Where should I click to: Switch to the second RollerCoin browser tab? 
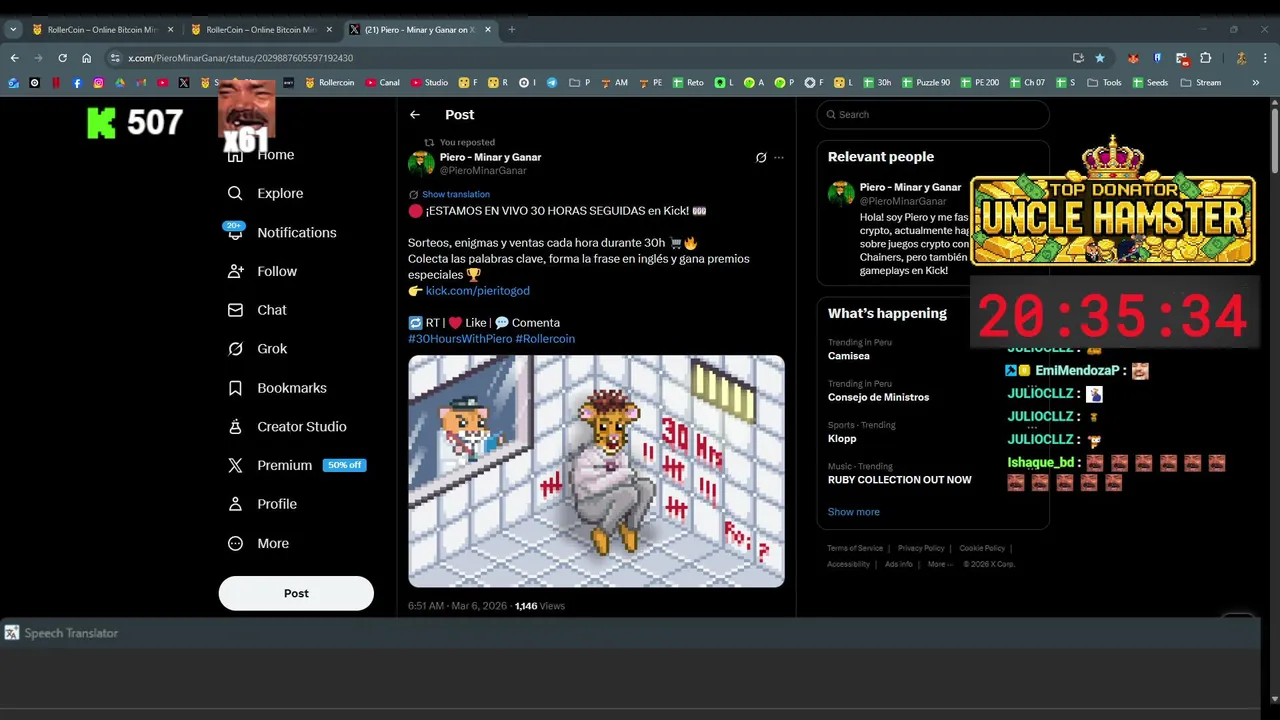point(262,29)
